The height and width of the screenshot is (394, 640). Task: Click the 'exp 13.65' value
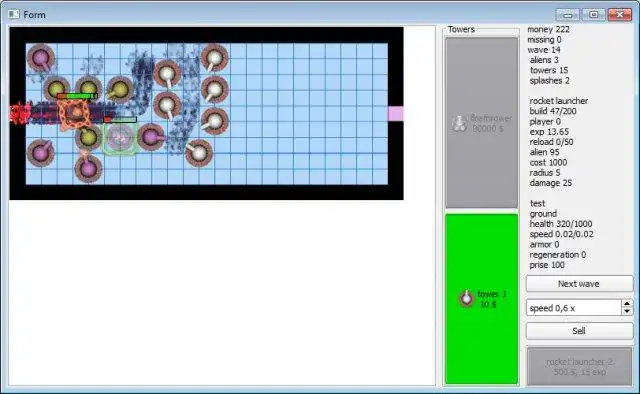click(549, 132)
